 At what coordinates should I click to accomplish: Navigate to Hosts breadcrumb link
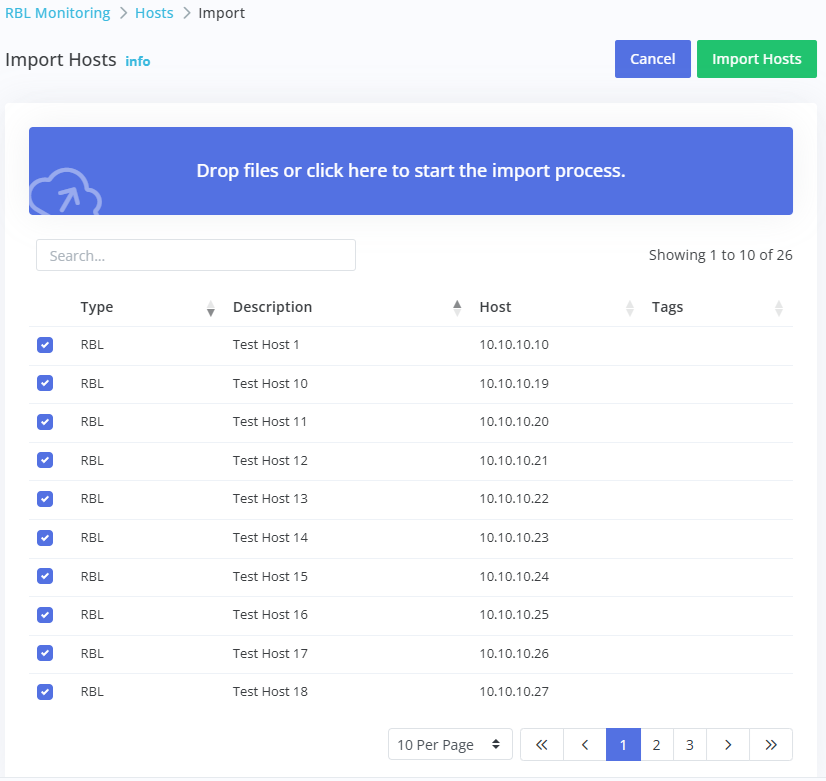tap(154, 13)
